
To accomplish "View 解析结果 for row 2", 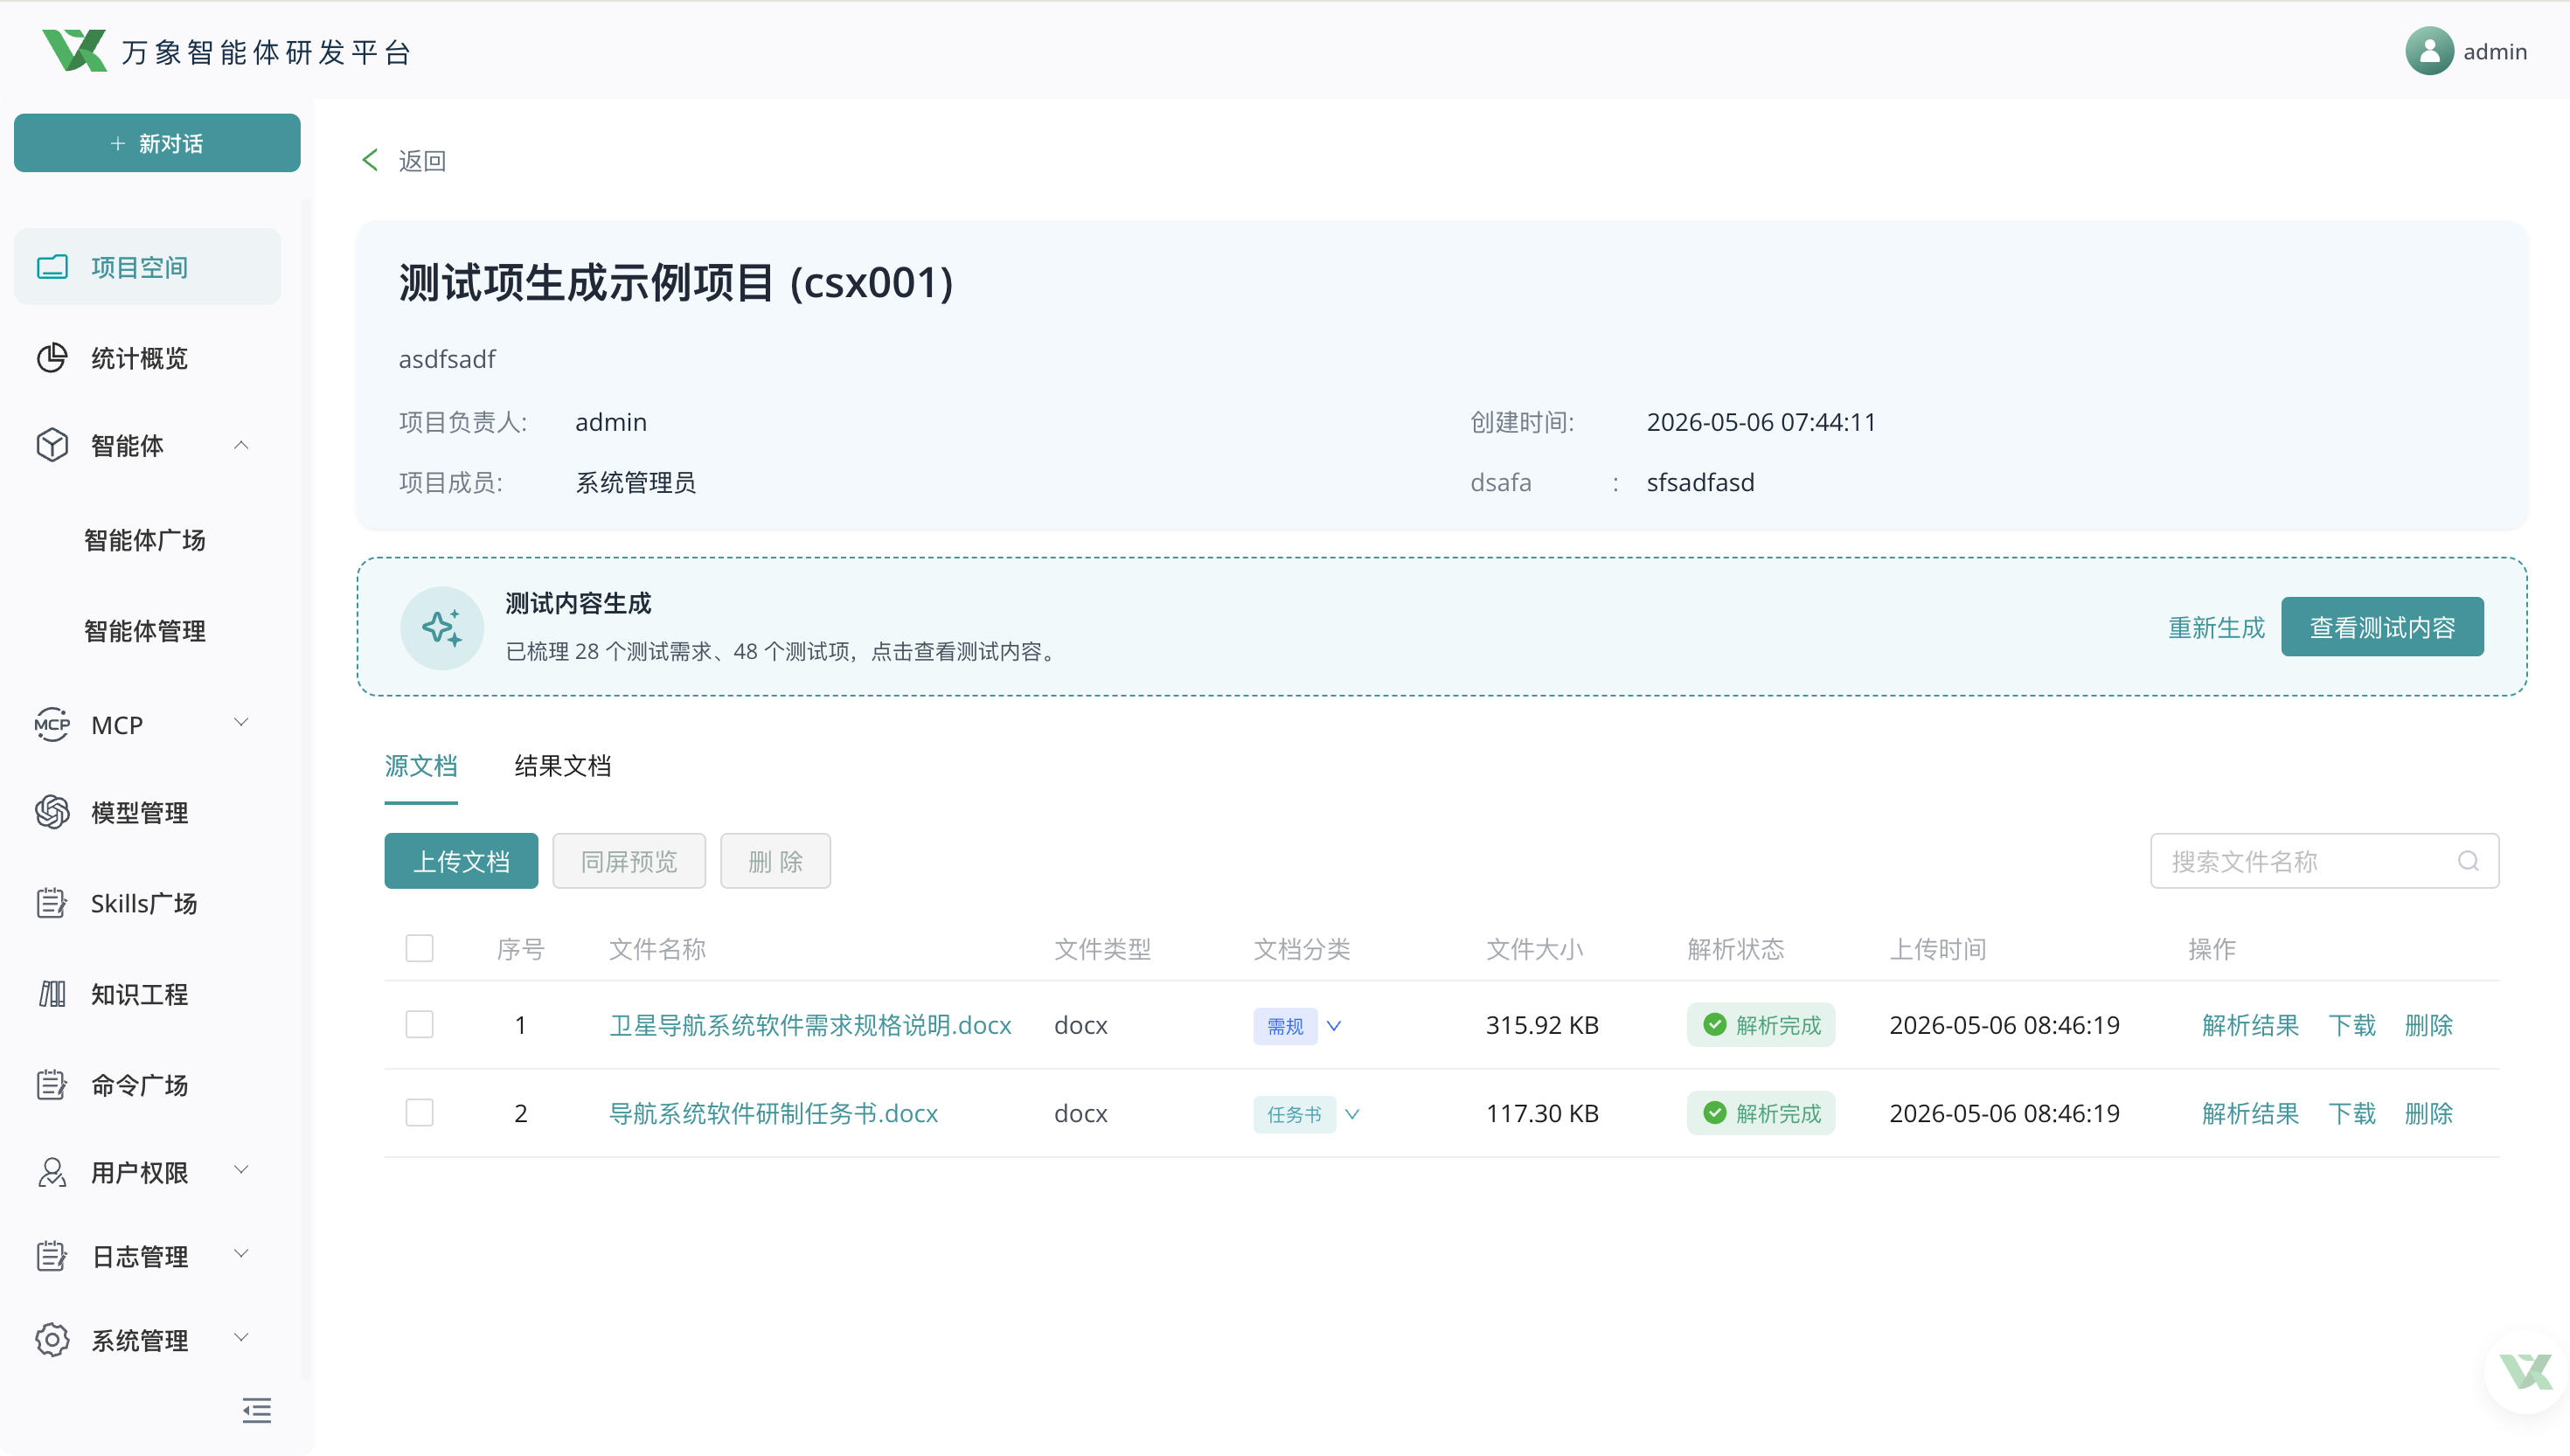I will point(2251,1113).
